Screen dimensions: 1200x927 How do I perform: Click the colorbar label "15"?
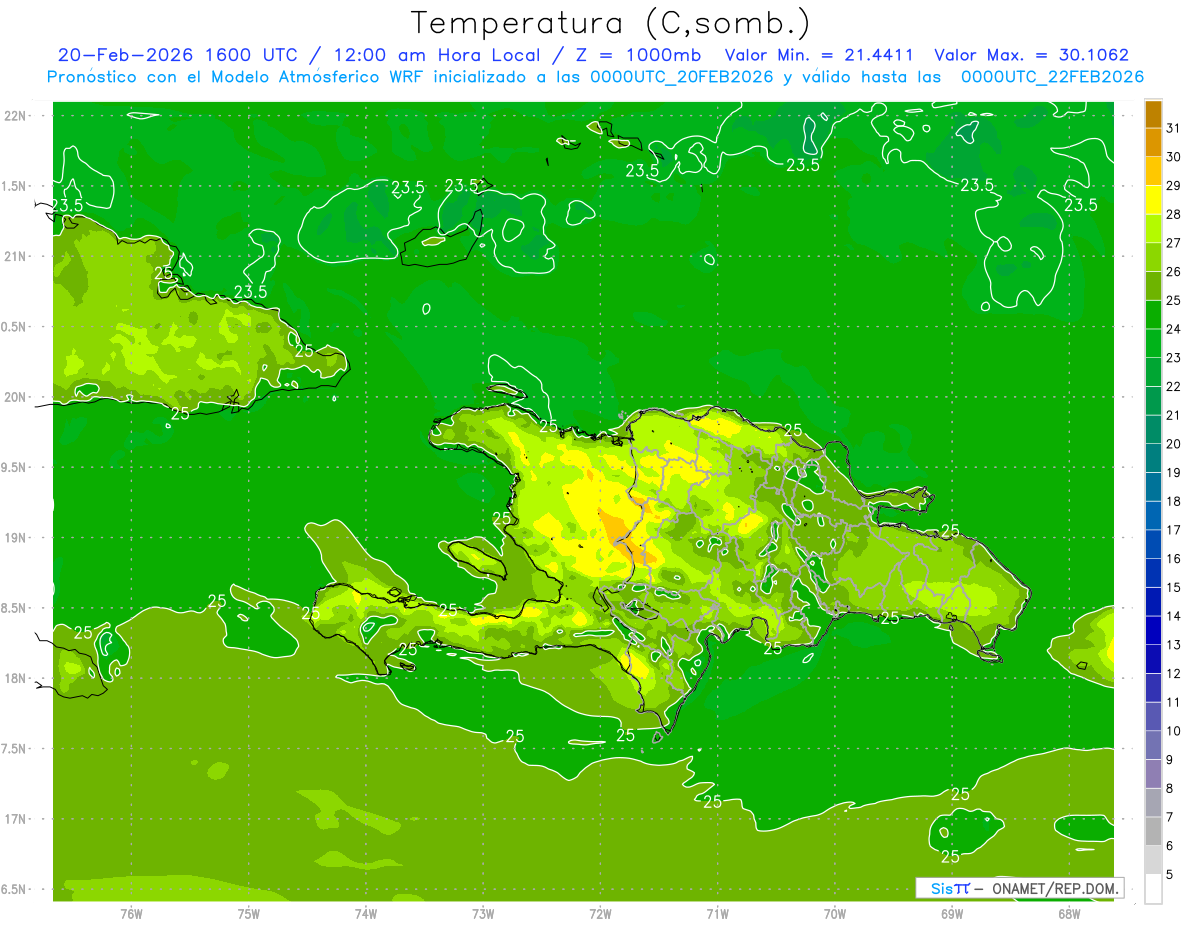coord(1174,588)
